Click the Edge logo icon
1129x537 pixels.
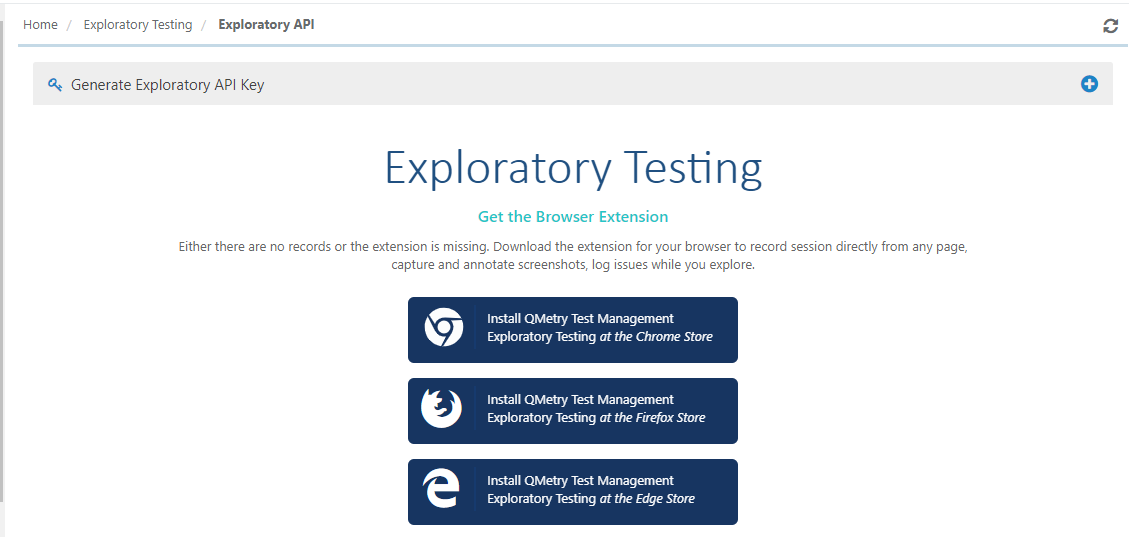tap(441, 491)
